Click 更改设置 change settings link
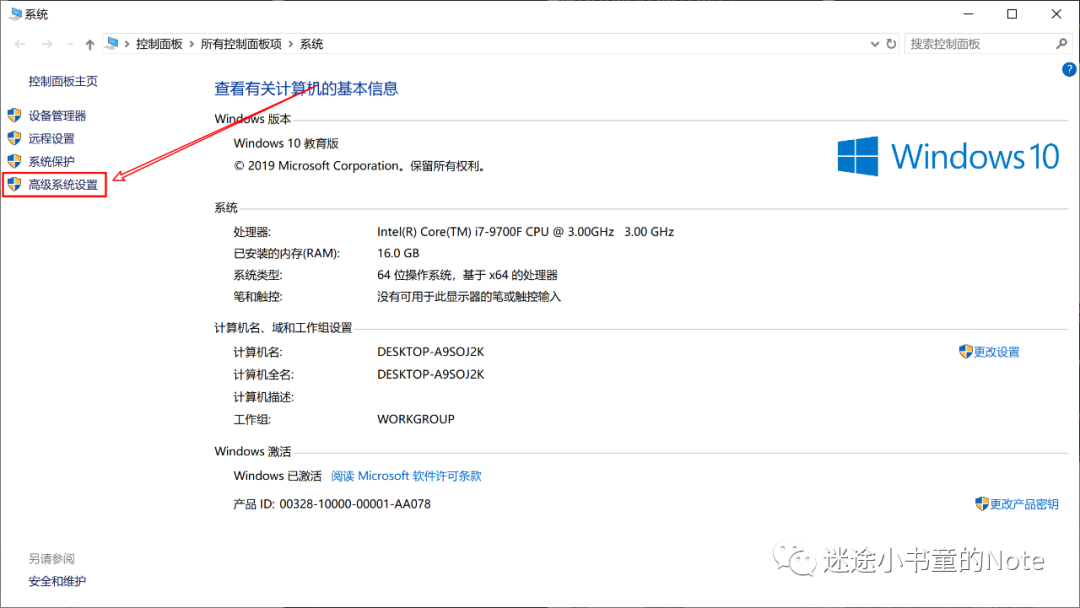 [996, 352]
